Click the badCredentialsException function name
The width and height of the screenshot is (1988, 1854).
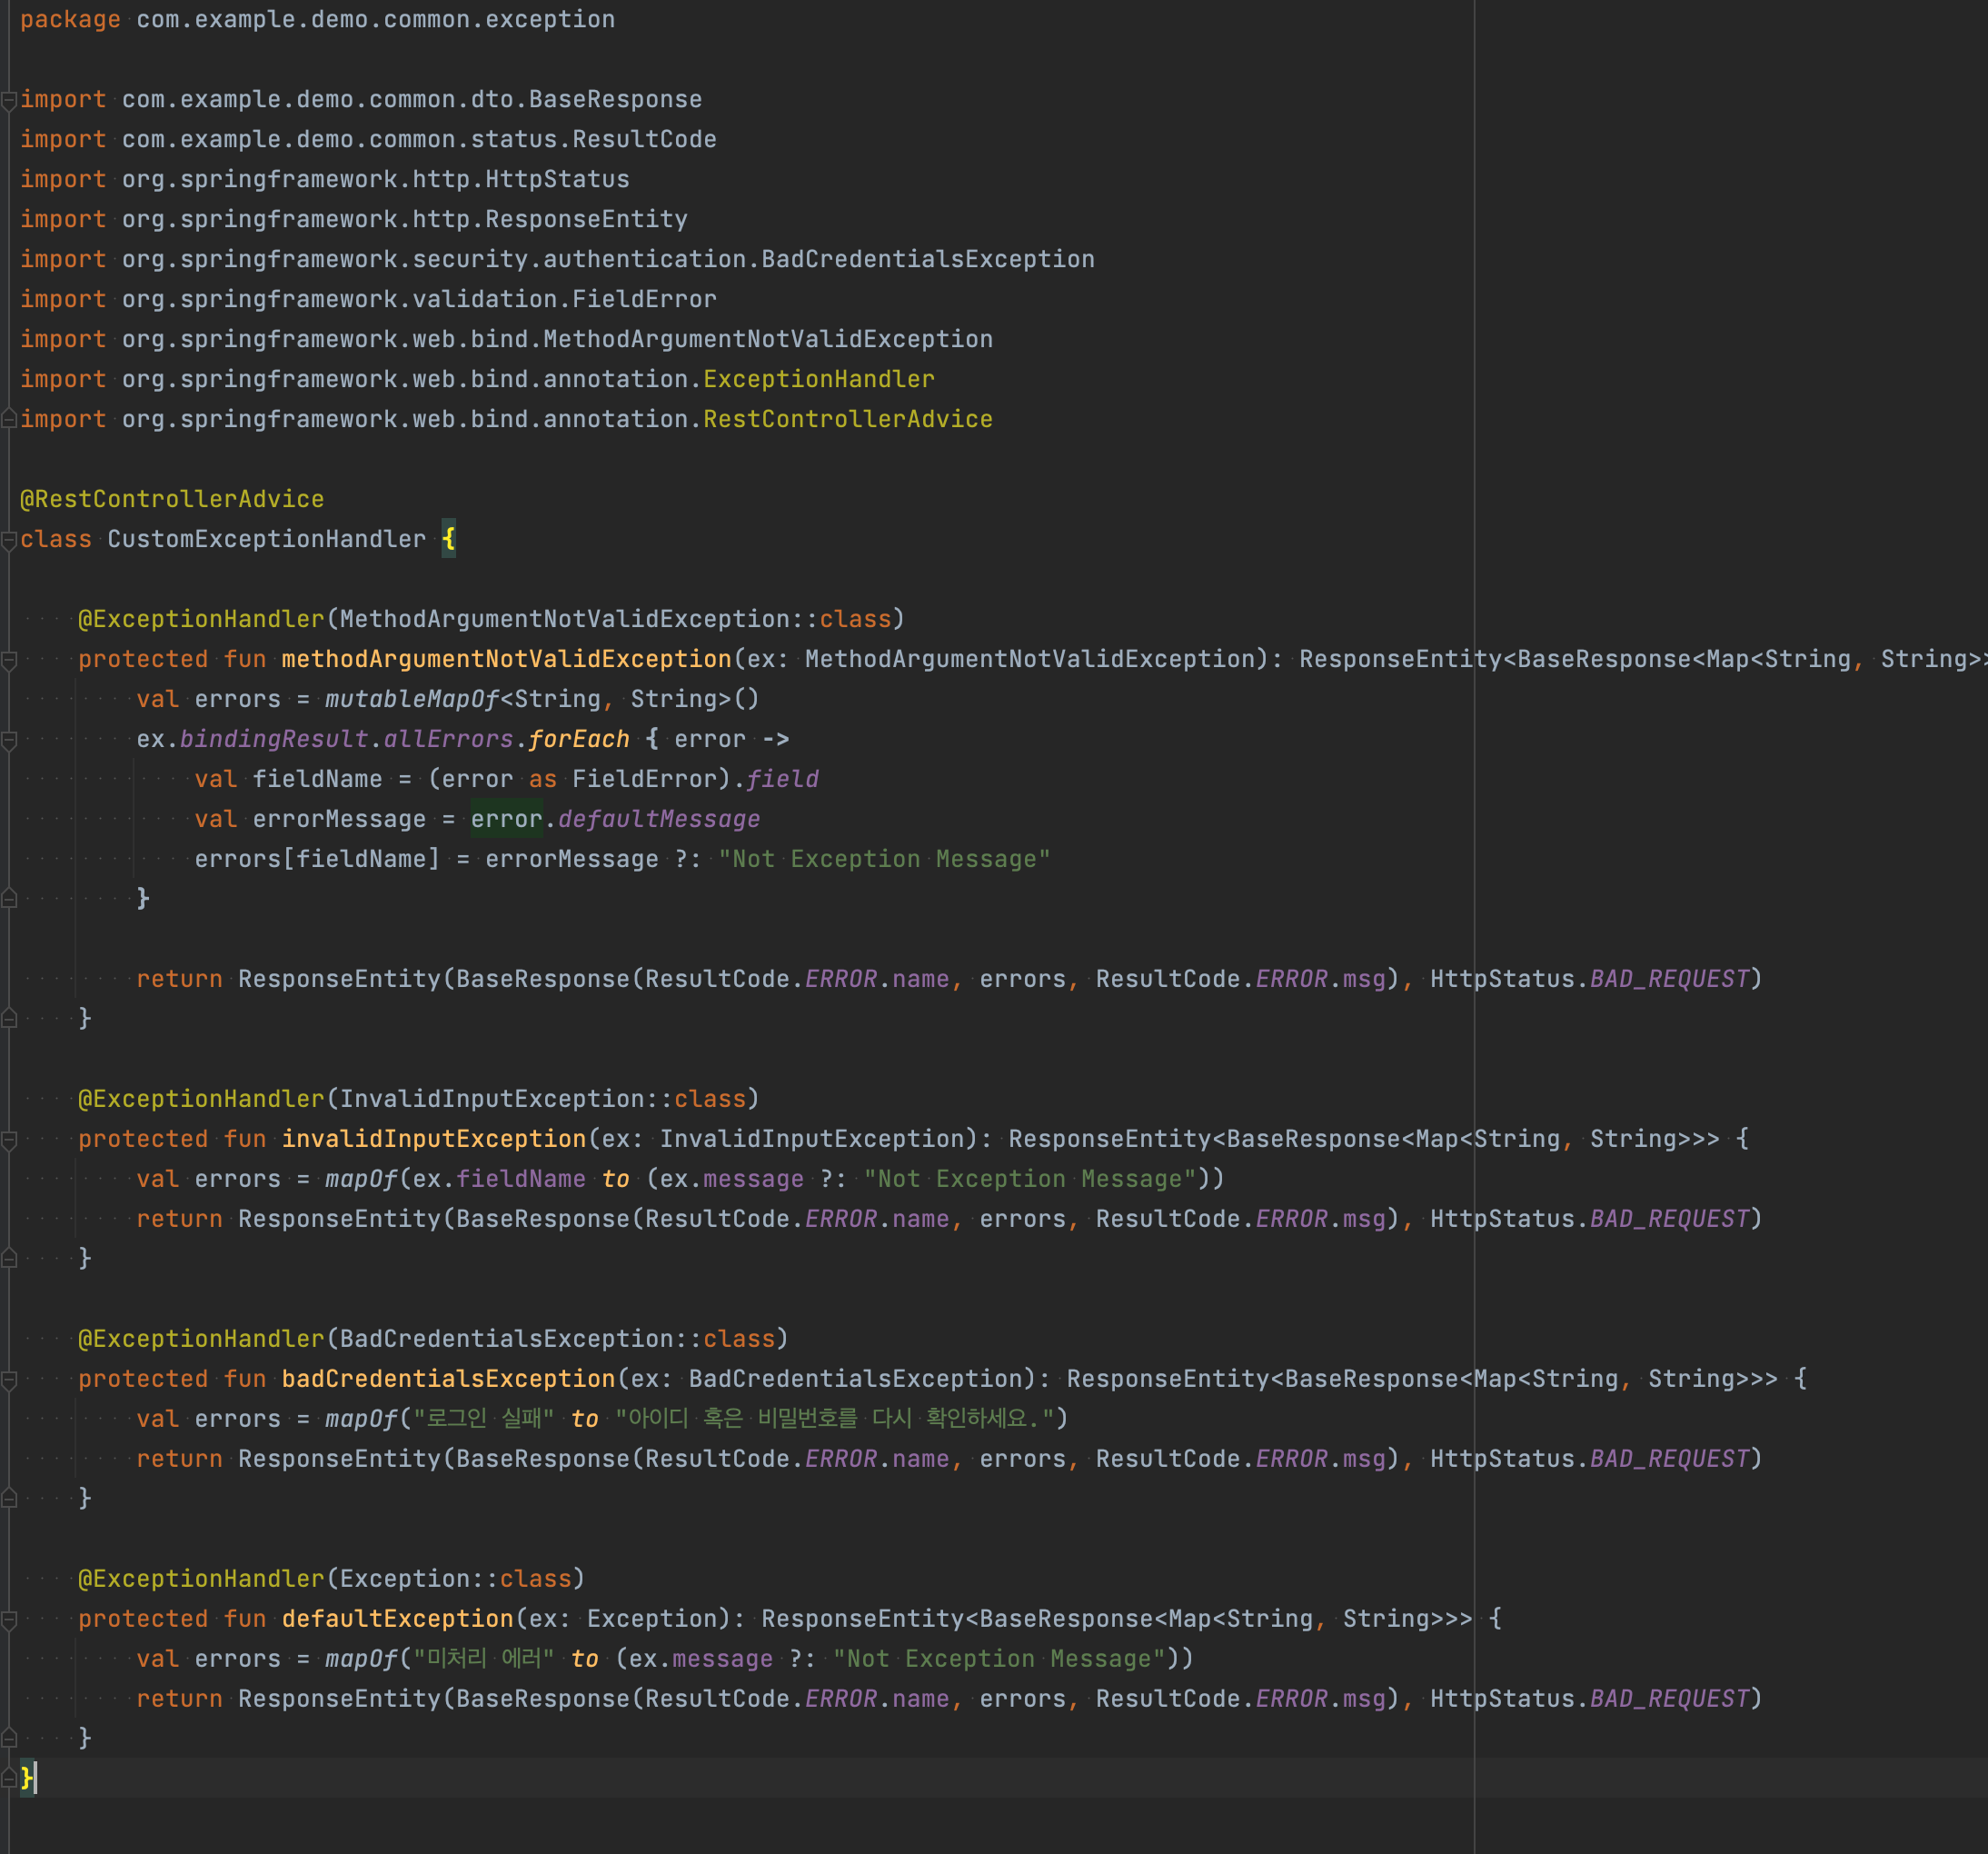point(448,1379)
